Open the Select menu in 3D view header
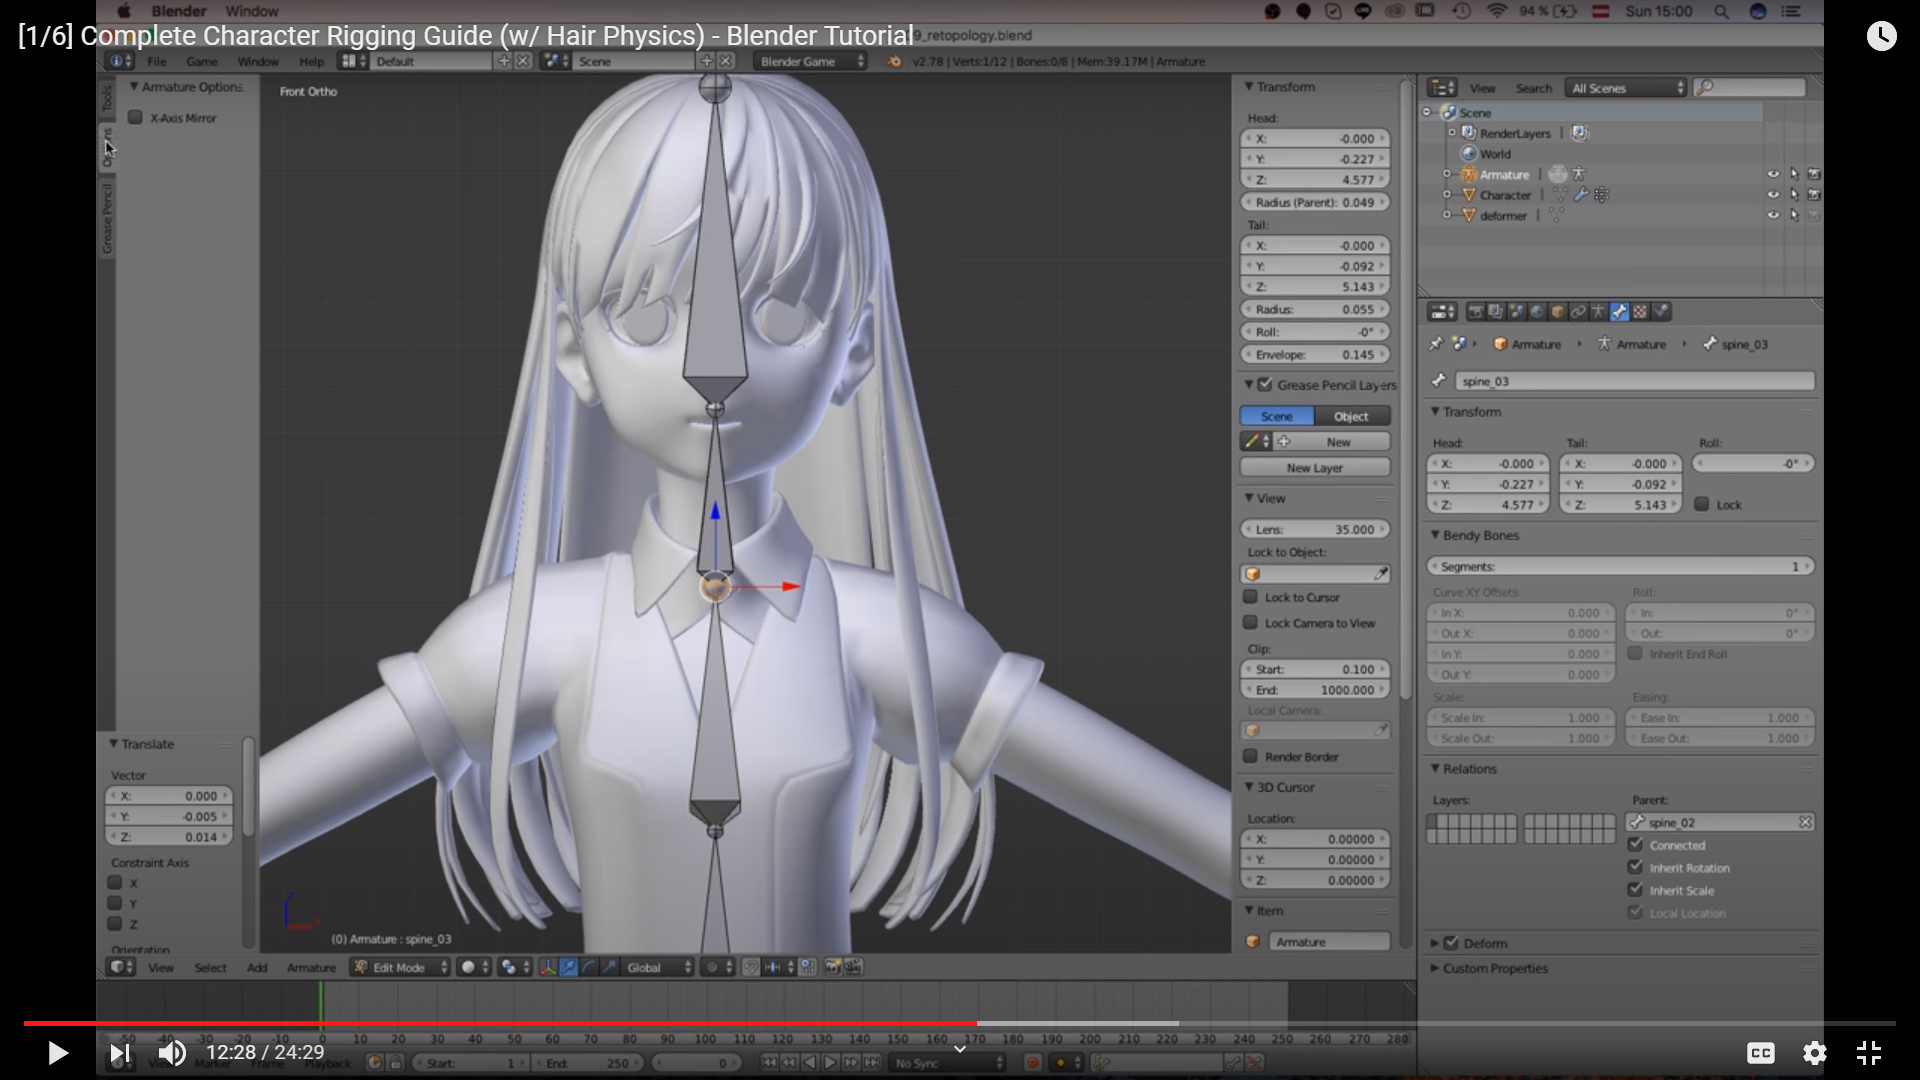 click(210, 967)
